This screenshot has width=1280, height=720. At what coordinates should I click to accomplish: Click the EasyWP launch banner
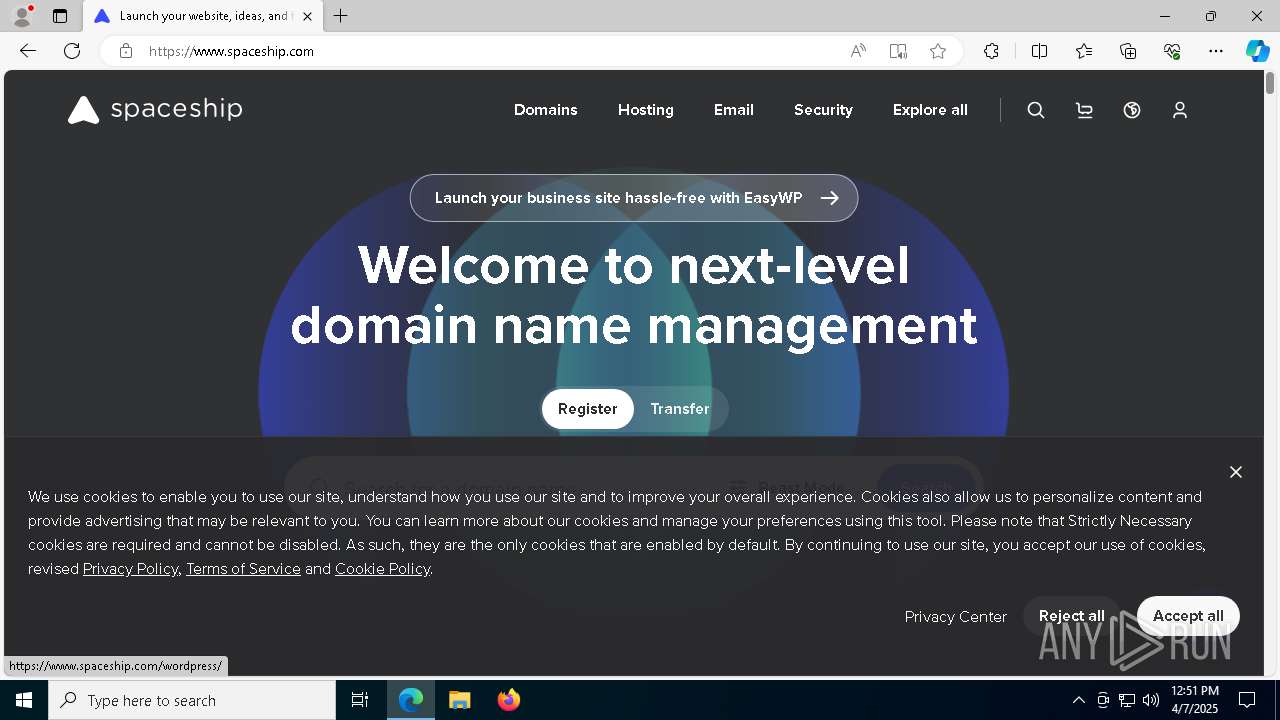(x=634, y=198)
